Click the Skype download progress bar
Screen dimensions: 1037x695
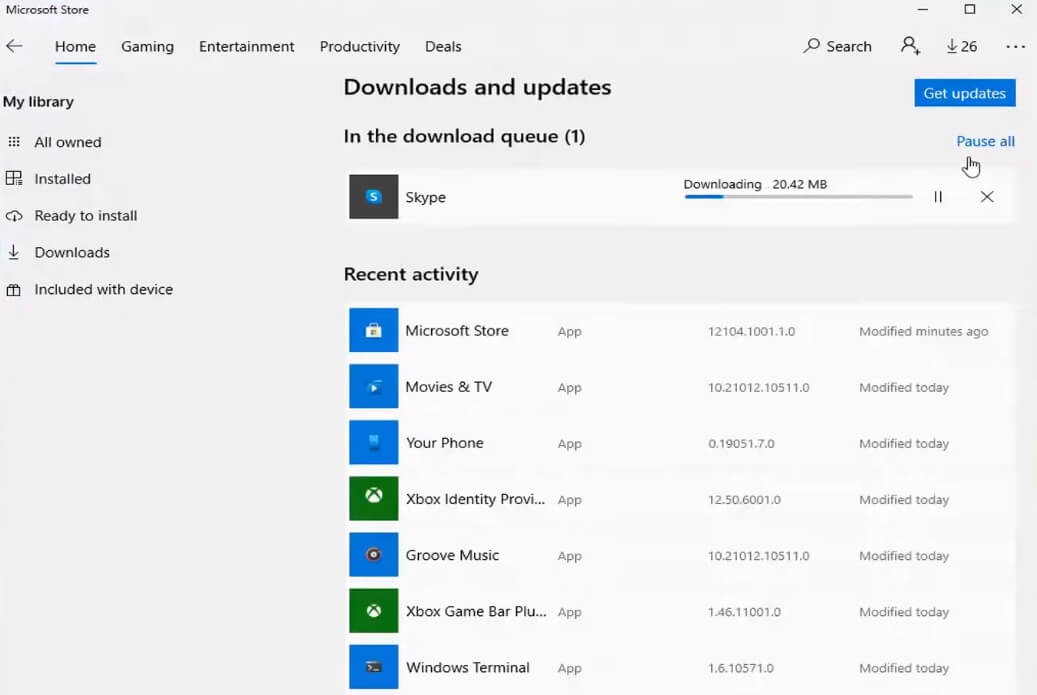pos(798,197)
